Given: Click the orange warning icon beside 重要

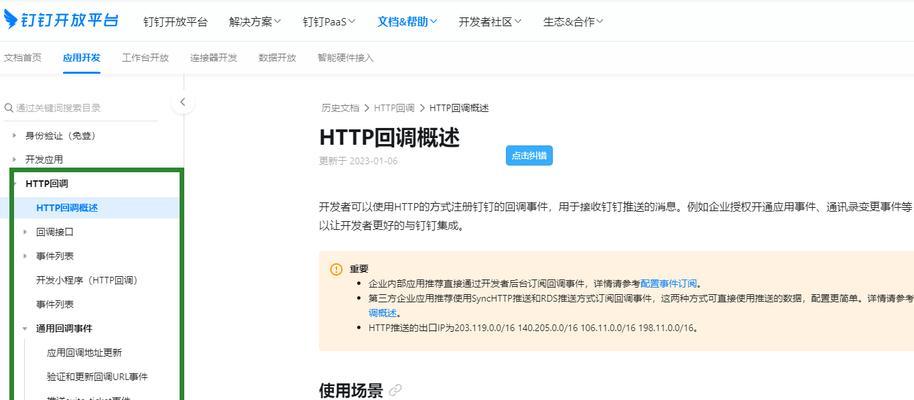Looking at the screenshot, I should point(336,269).
